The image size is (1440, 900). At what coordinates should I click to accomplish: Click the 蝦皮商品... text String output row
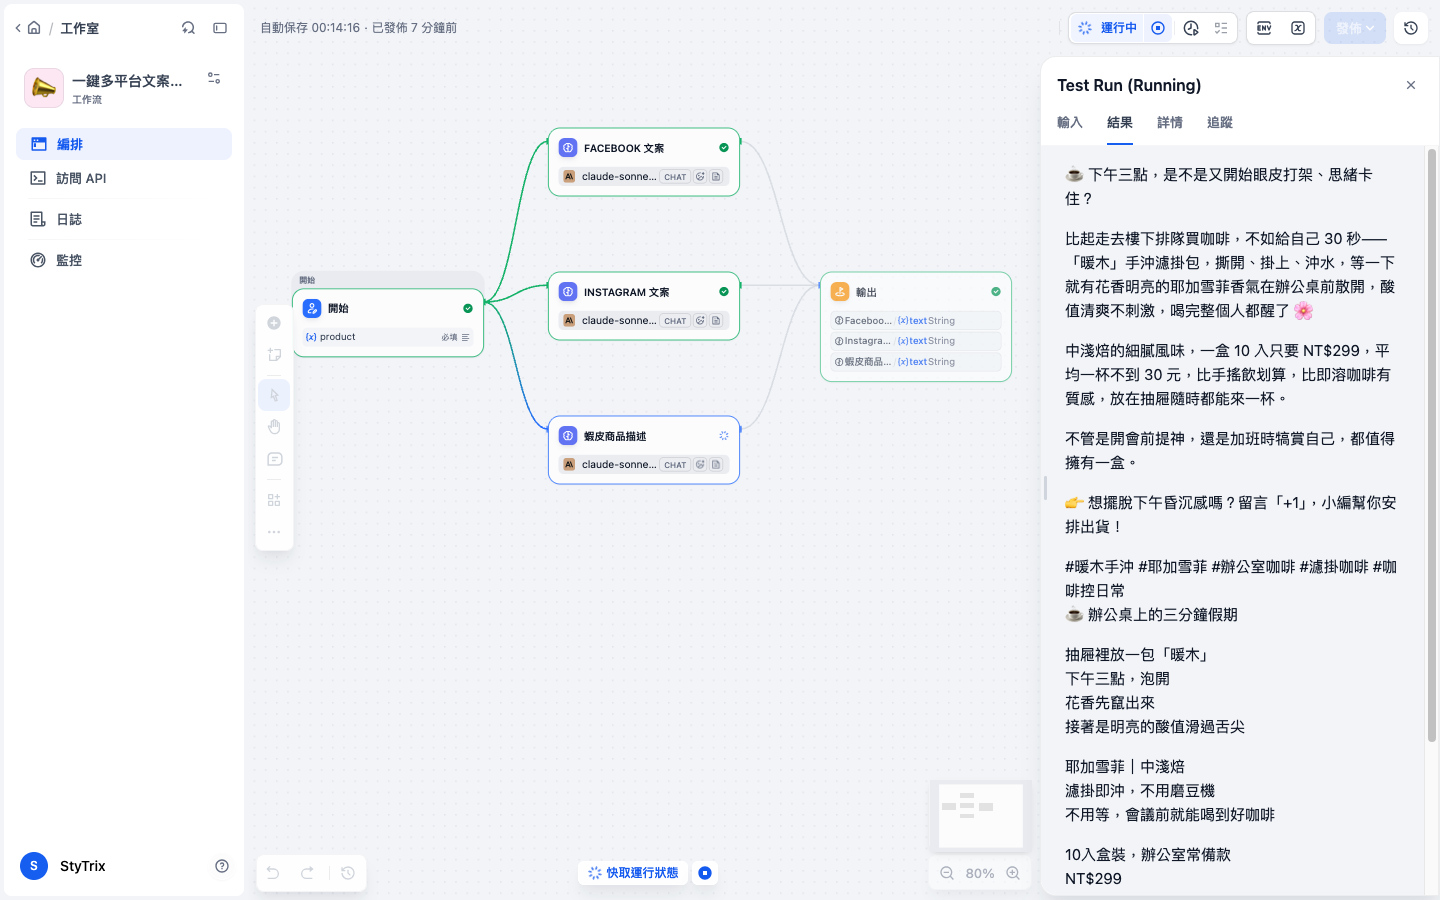pyautogui.click(x=916, y=362)
